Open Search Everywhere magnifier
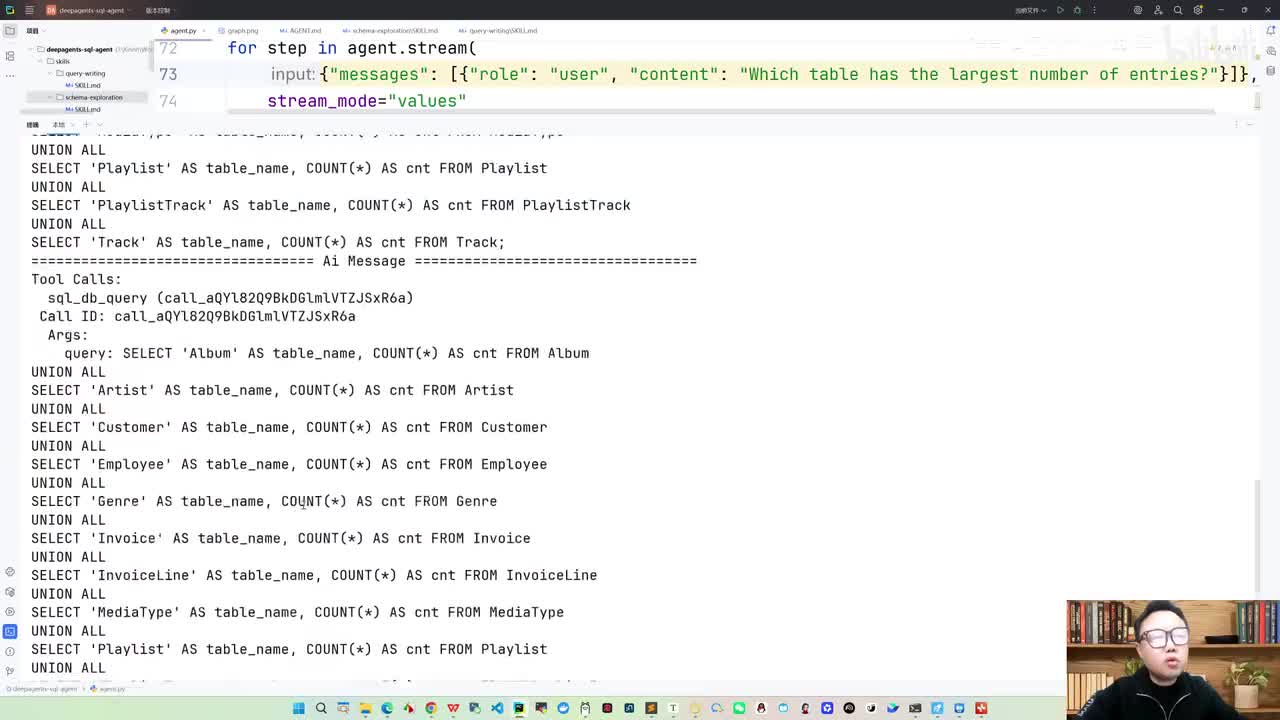This screenshot has width=1280, height=720. click(1178, 10)
